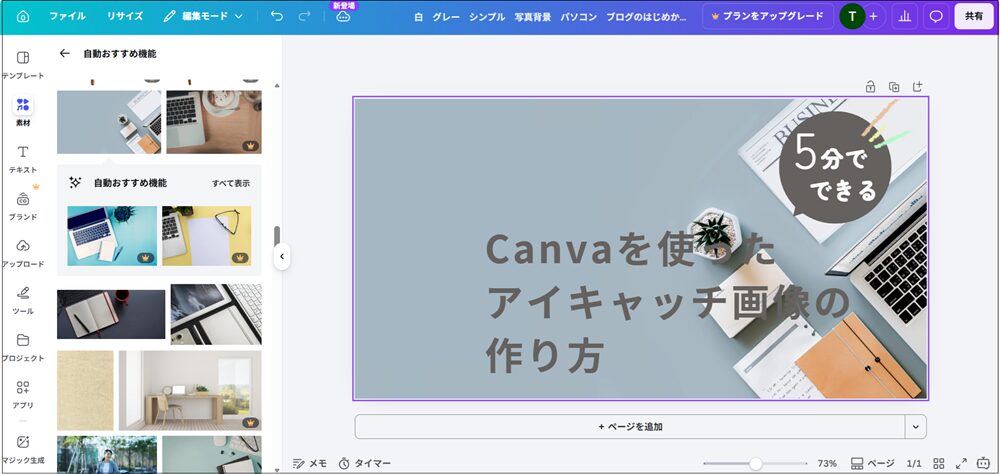Click the ブログのはじめか... title text
Screen dimensions: 1000x474
click(647, 17)
